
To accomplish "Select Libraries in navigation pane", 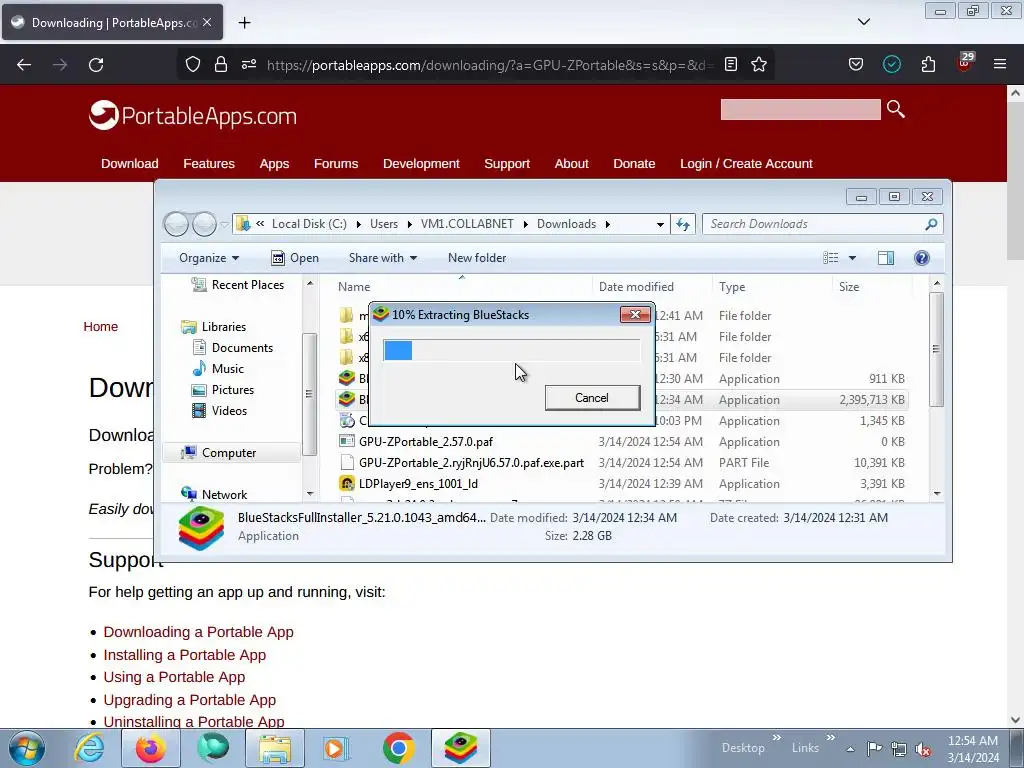I will pyautogui.click(x=214, y=327).
